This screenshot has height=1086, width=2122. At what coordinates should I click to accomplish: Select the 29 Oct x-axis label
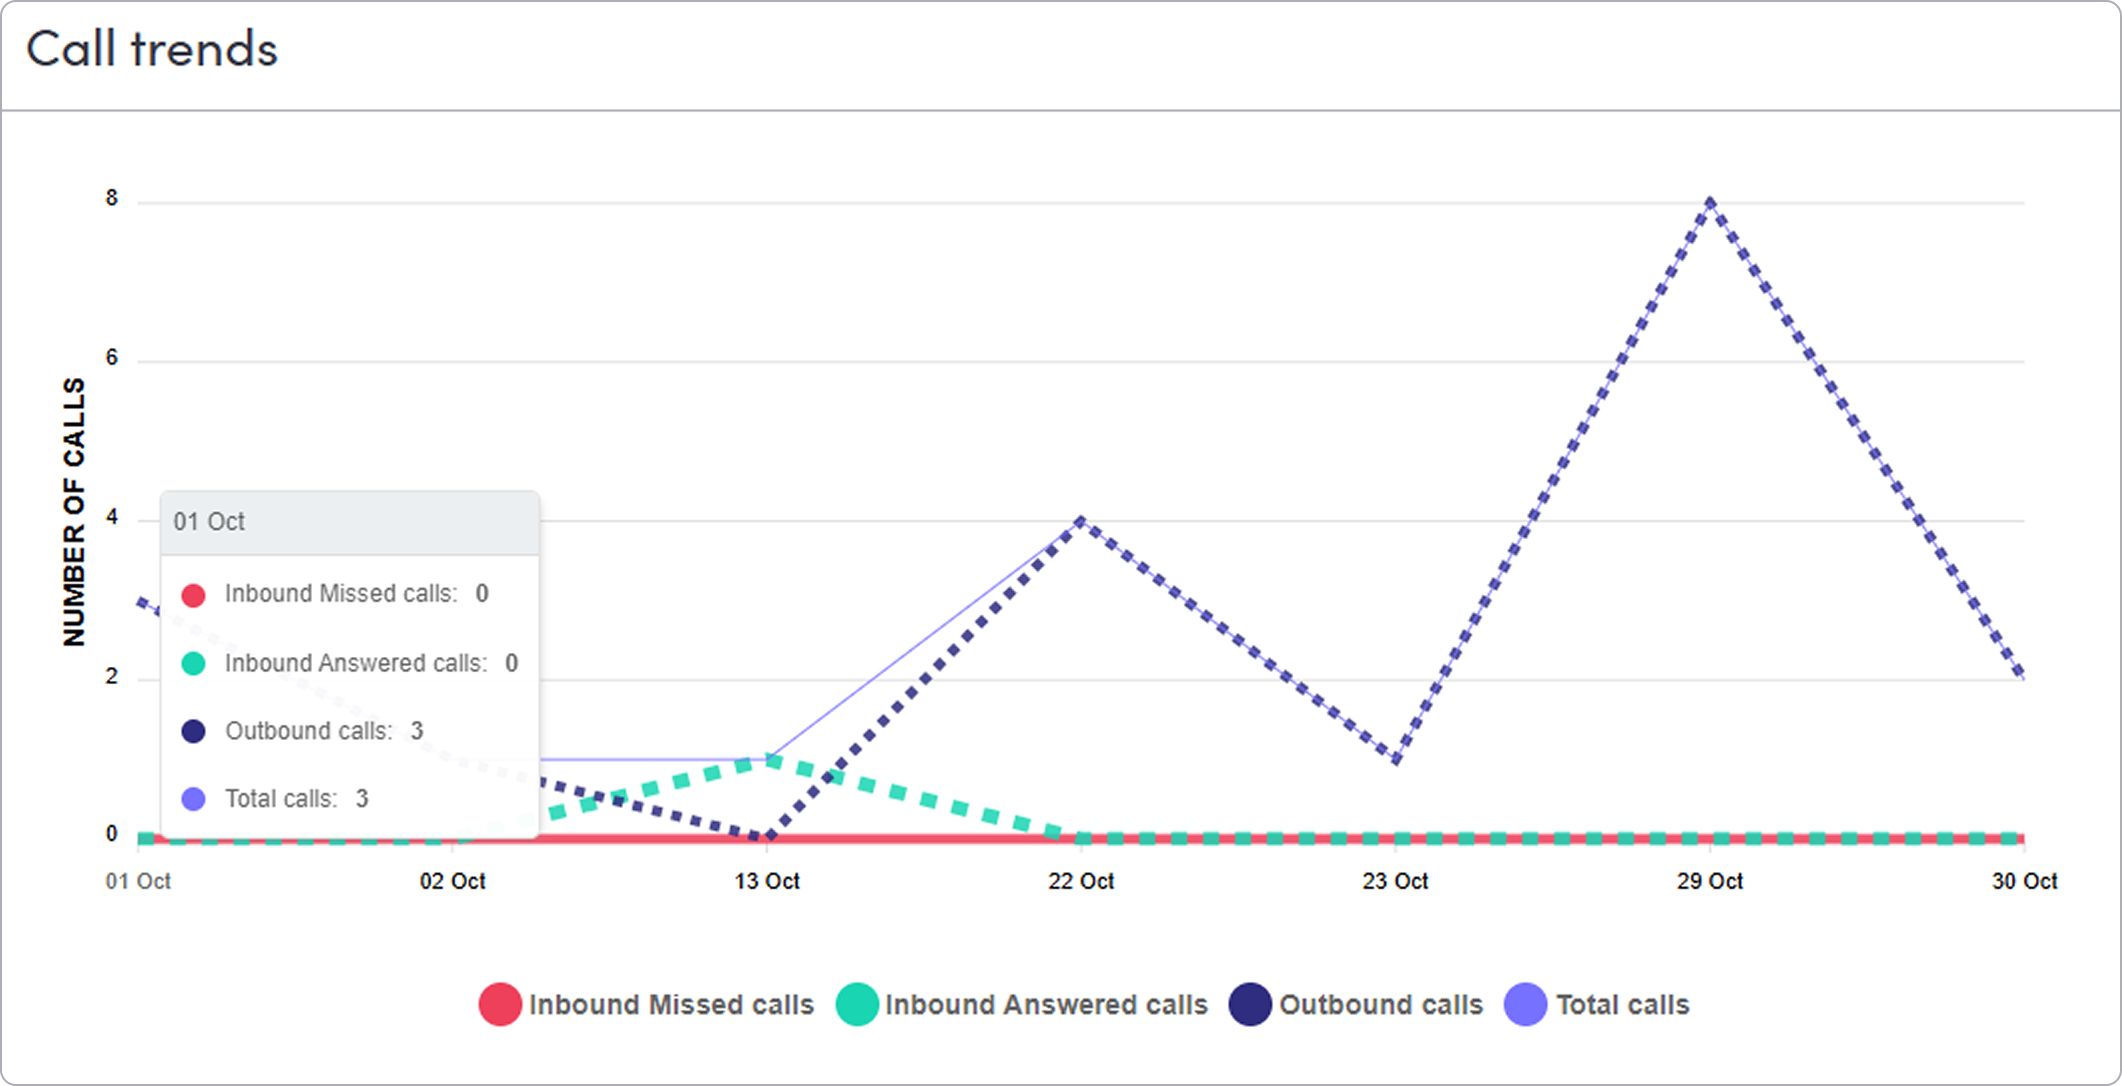click(1710, 881)
